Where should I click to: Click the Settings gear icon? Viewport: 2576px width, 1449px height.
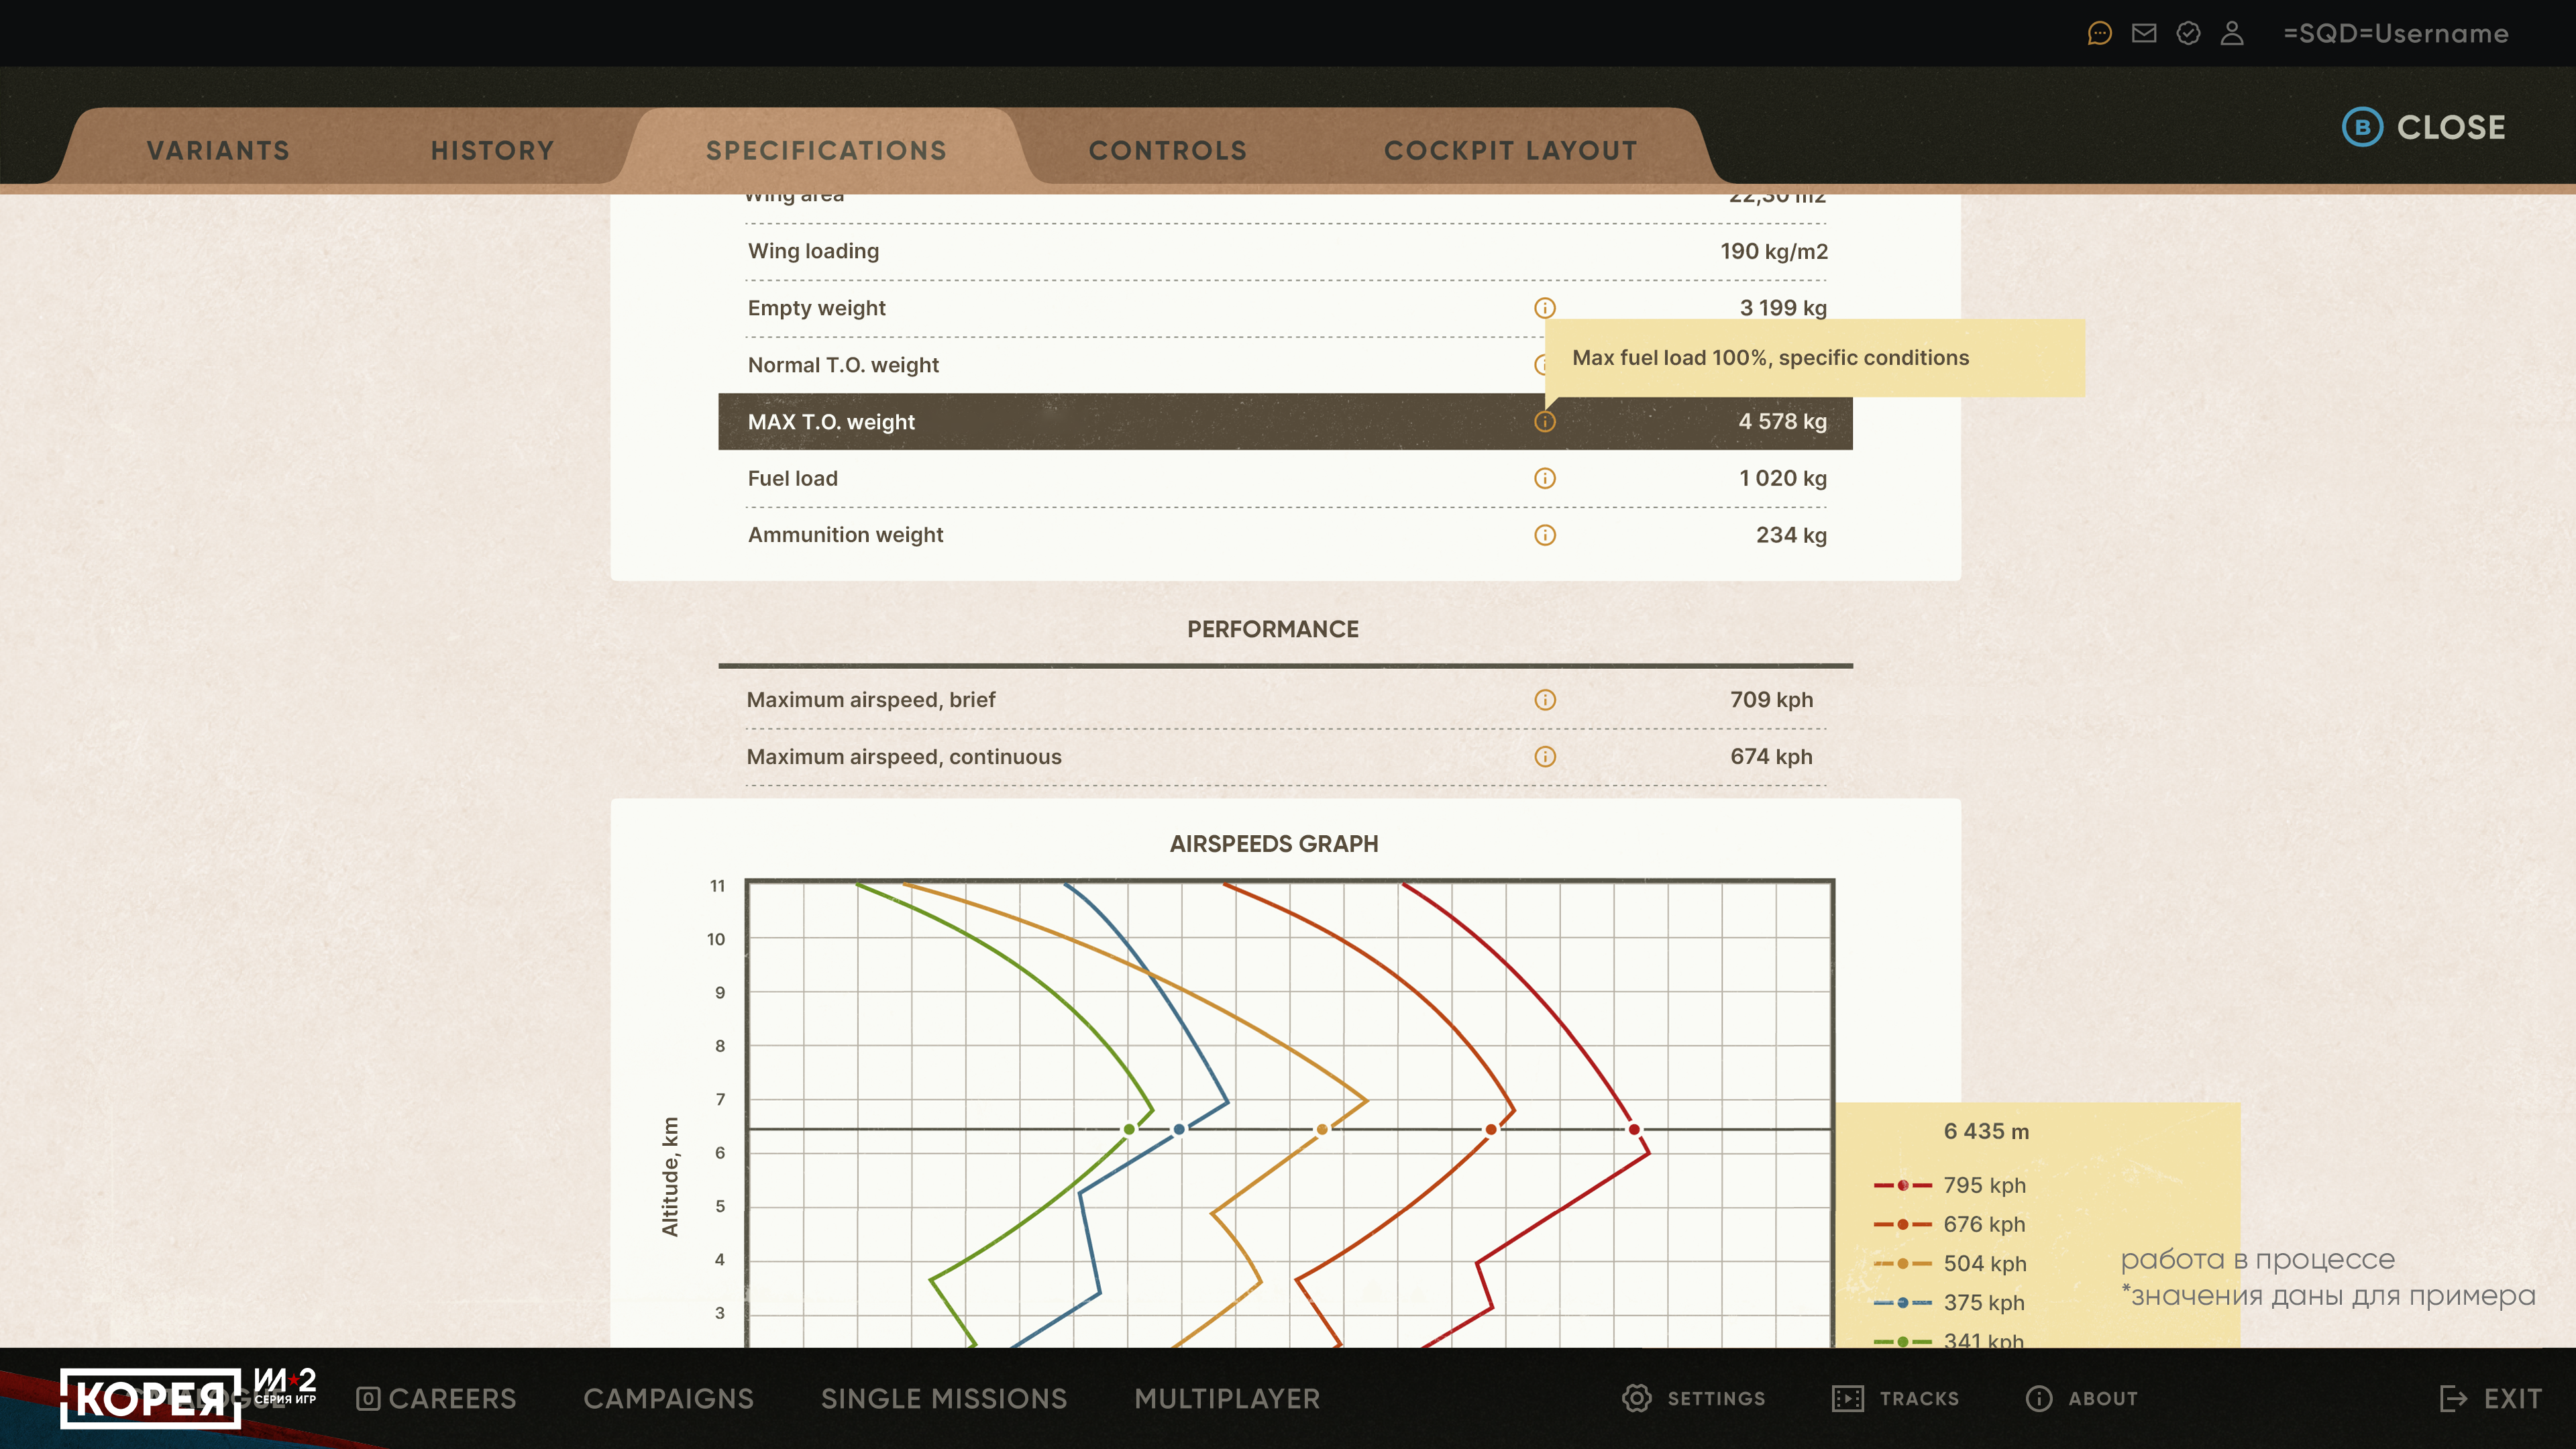(1636, 1398)
